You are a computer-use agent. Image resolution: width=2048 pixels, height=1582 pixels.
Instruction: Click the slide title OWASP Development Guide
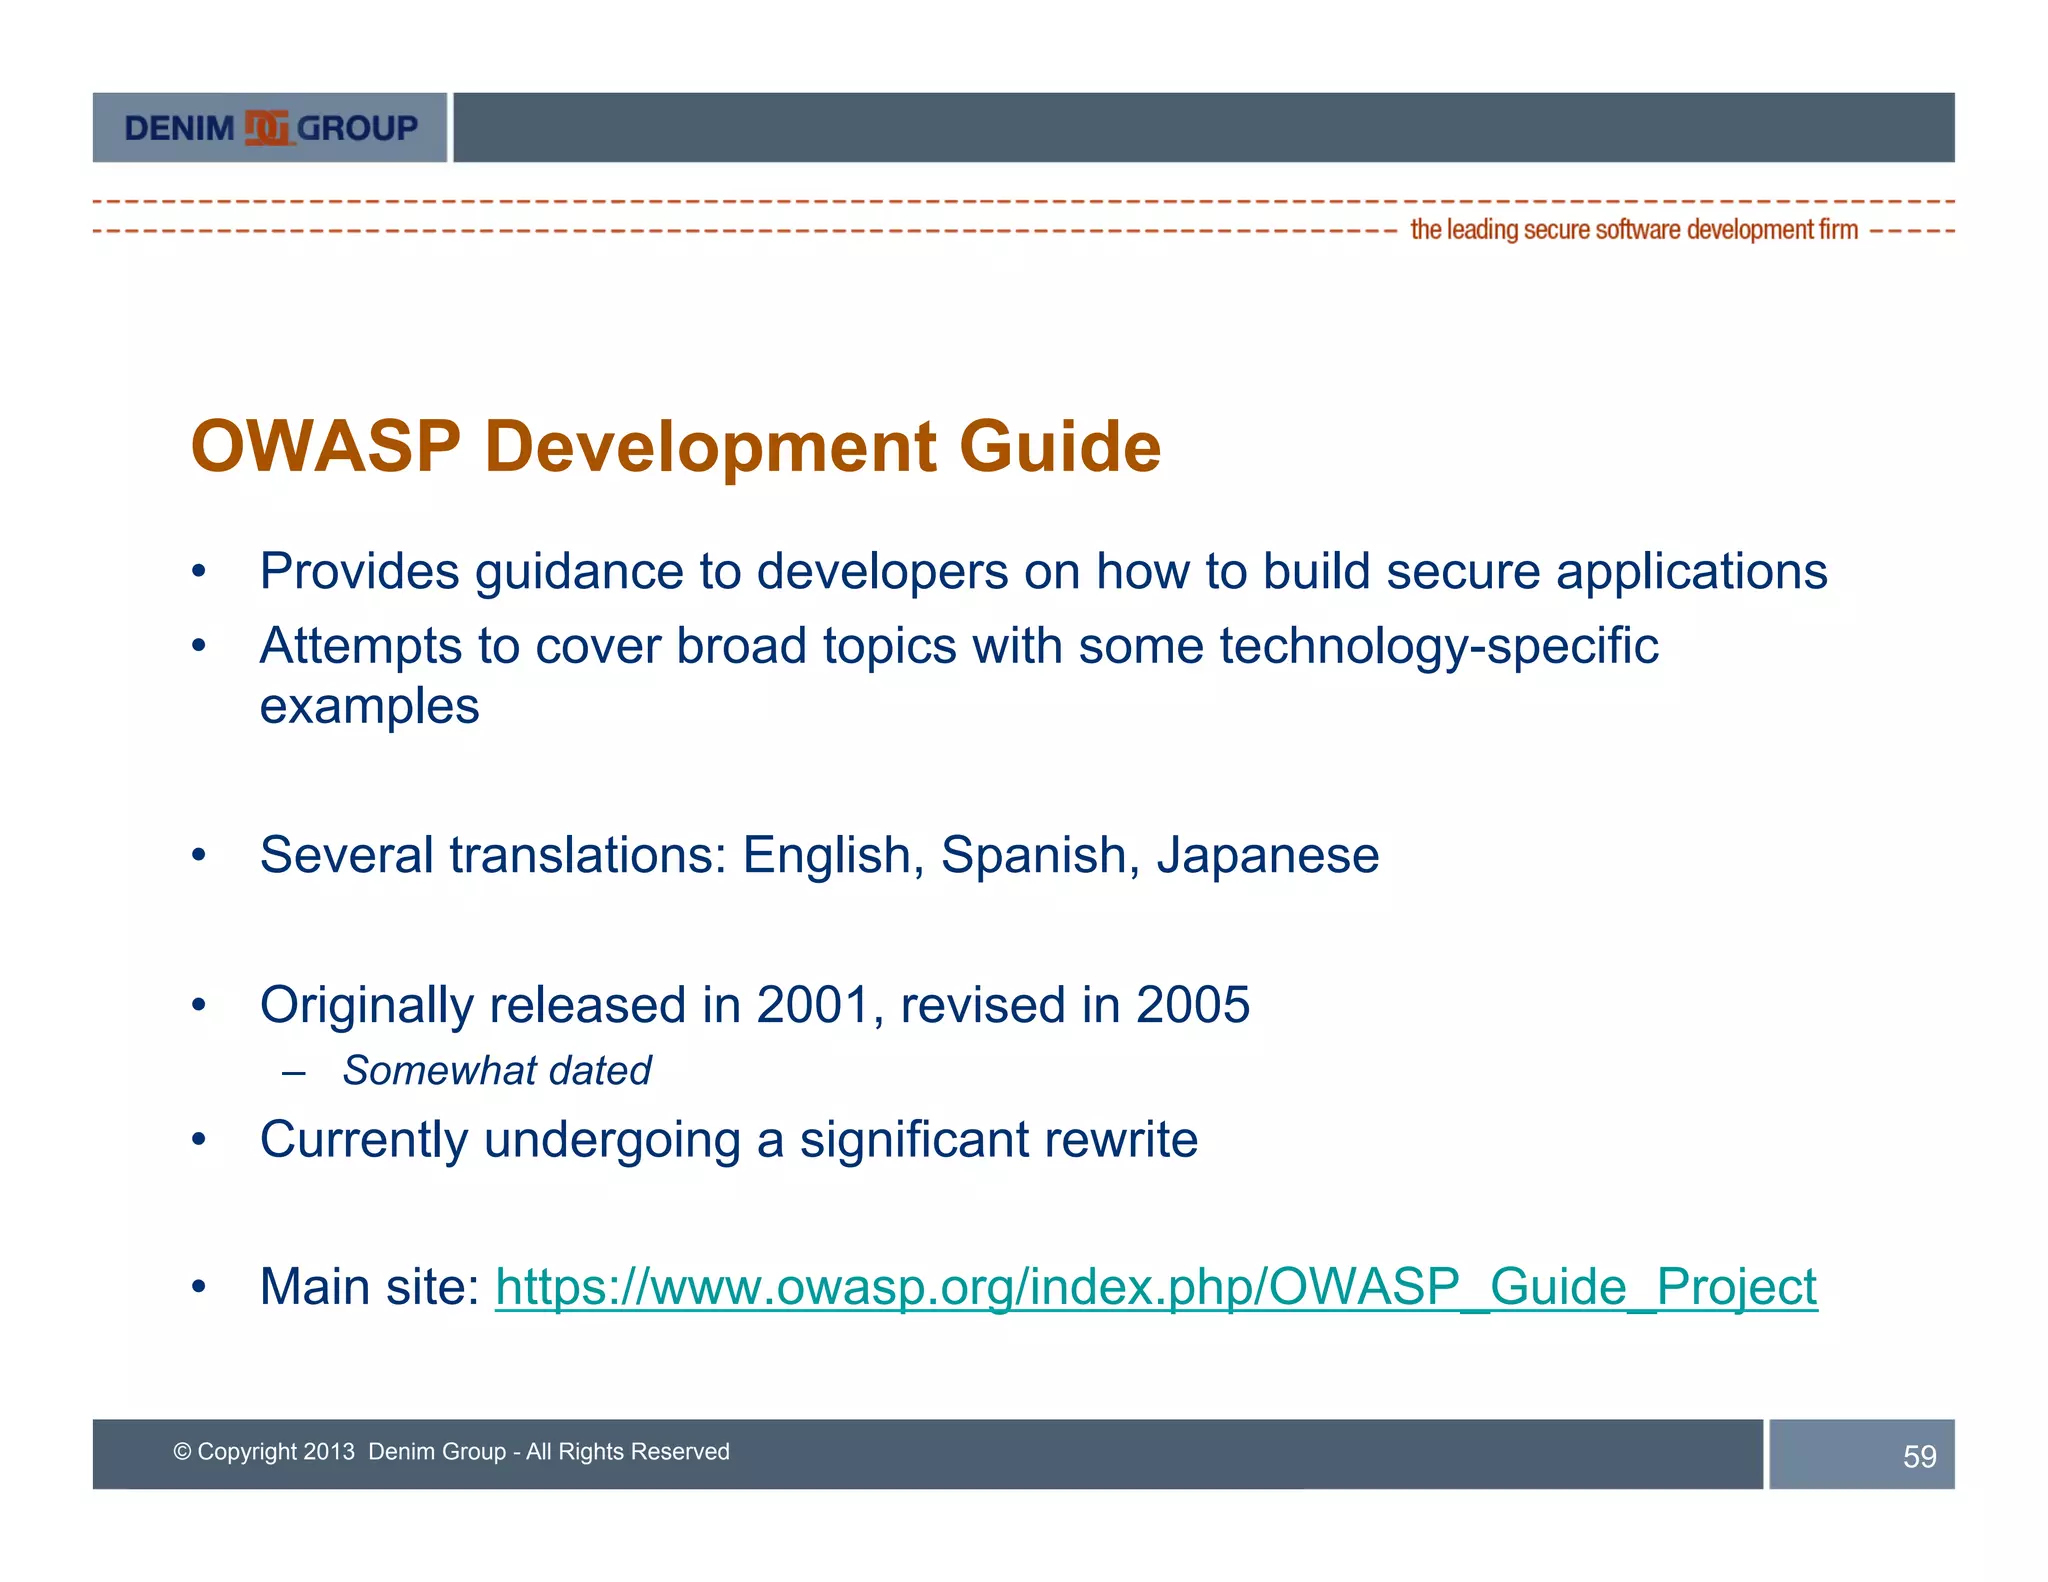[676, 446]
